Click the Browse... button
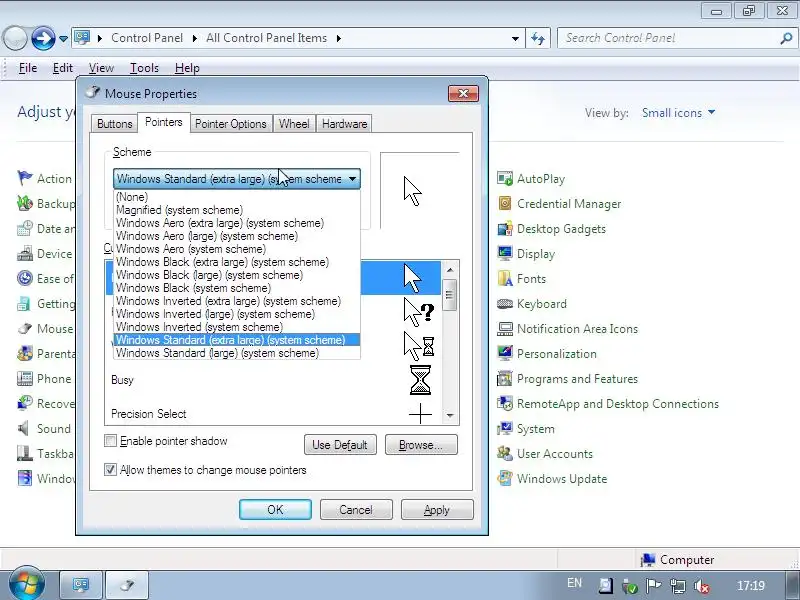 coord(421,445)
